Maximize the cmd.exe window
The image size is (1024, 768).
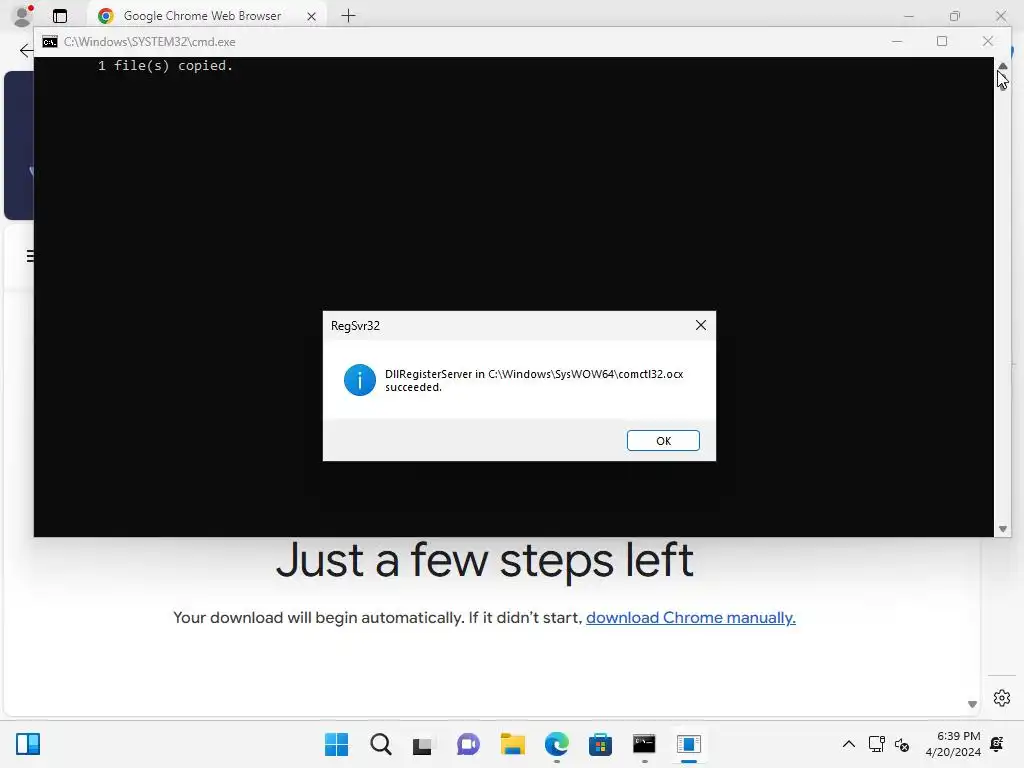942,41
